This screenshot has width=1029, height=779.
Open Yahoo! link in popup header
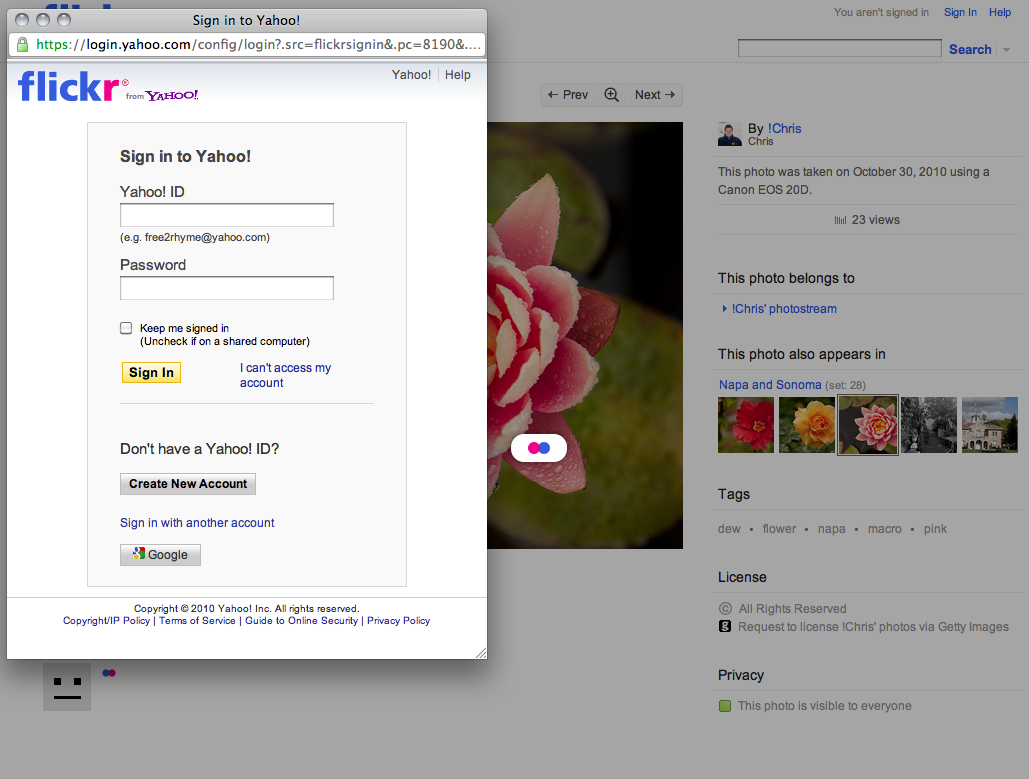pyautogui.click(x=411, y=75)
